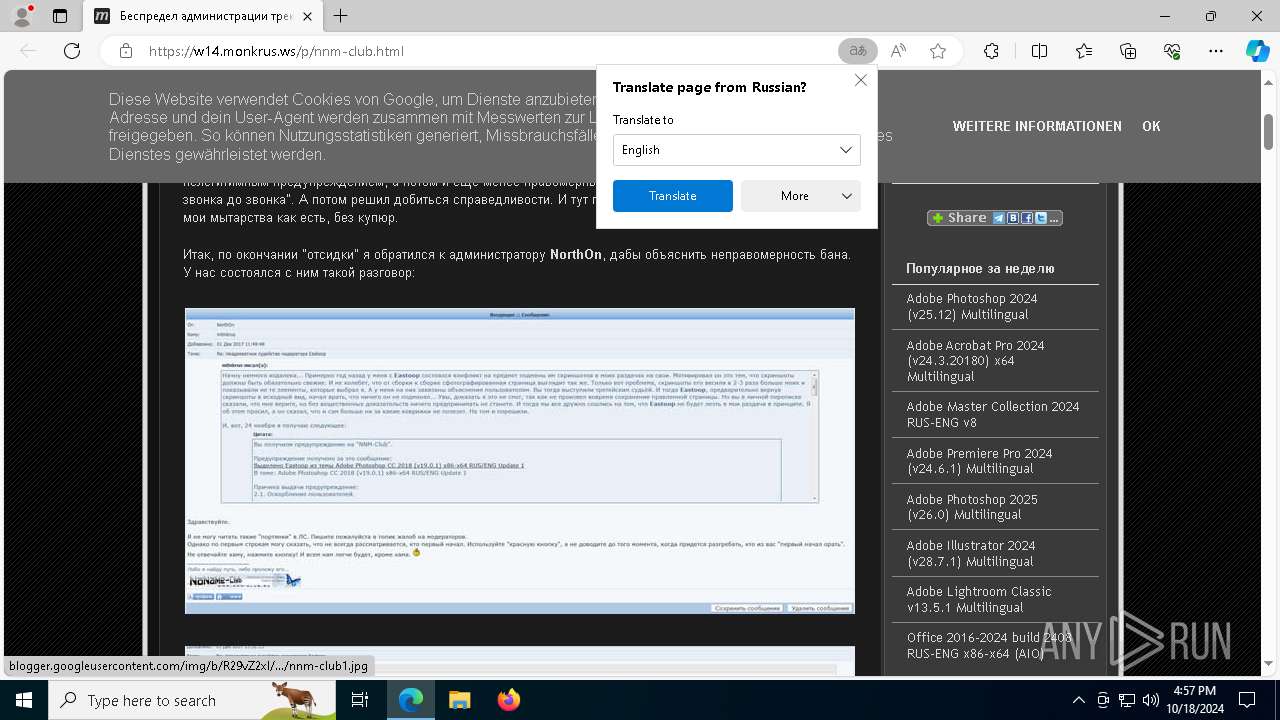Open the Translate to language dropdown
The width and height of the screenshot is (1280, 720).
[x=737, y=150]
